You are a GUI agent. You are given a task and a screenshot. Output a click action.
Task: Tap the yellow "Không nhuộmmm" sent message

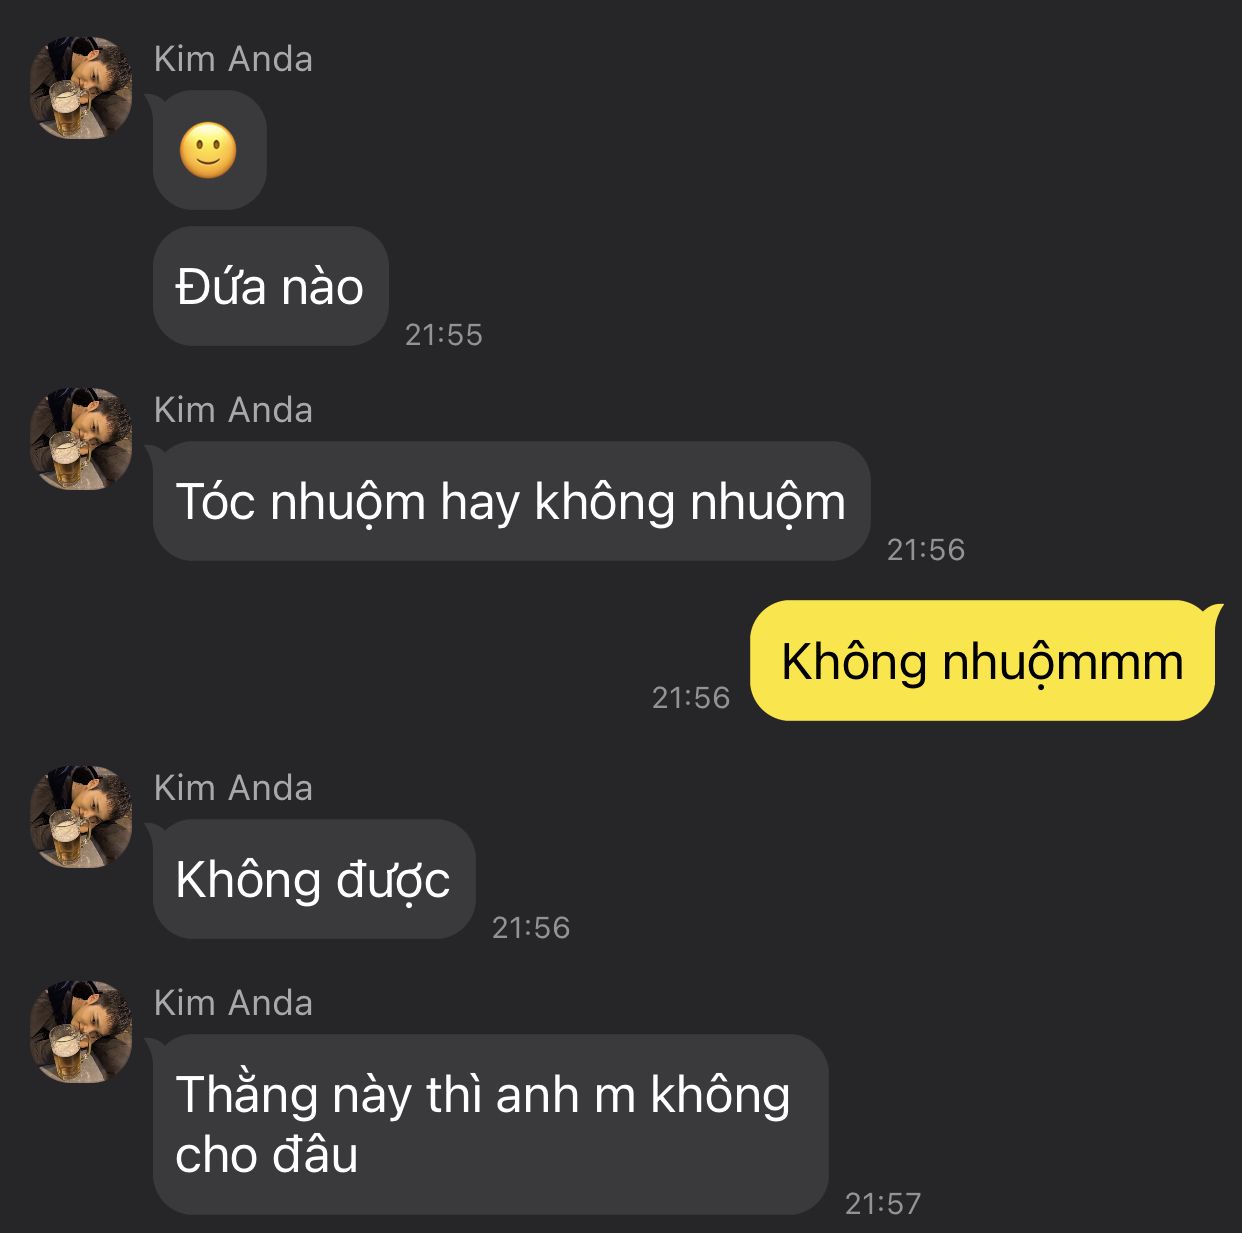click(x=982, y=661)
